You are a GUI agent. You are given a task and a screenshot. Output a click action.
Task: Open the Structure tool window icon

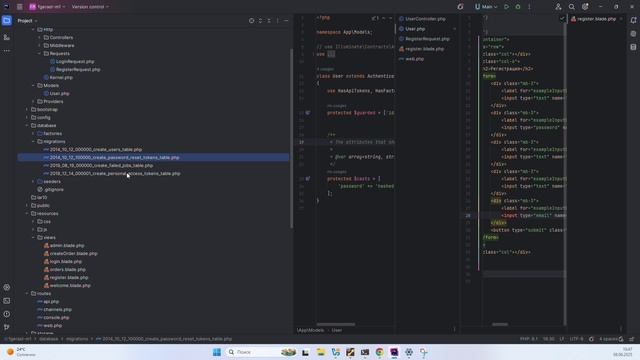click(x=7, y=37)
